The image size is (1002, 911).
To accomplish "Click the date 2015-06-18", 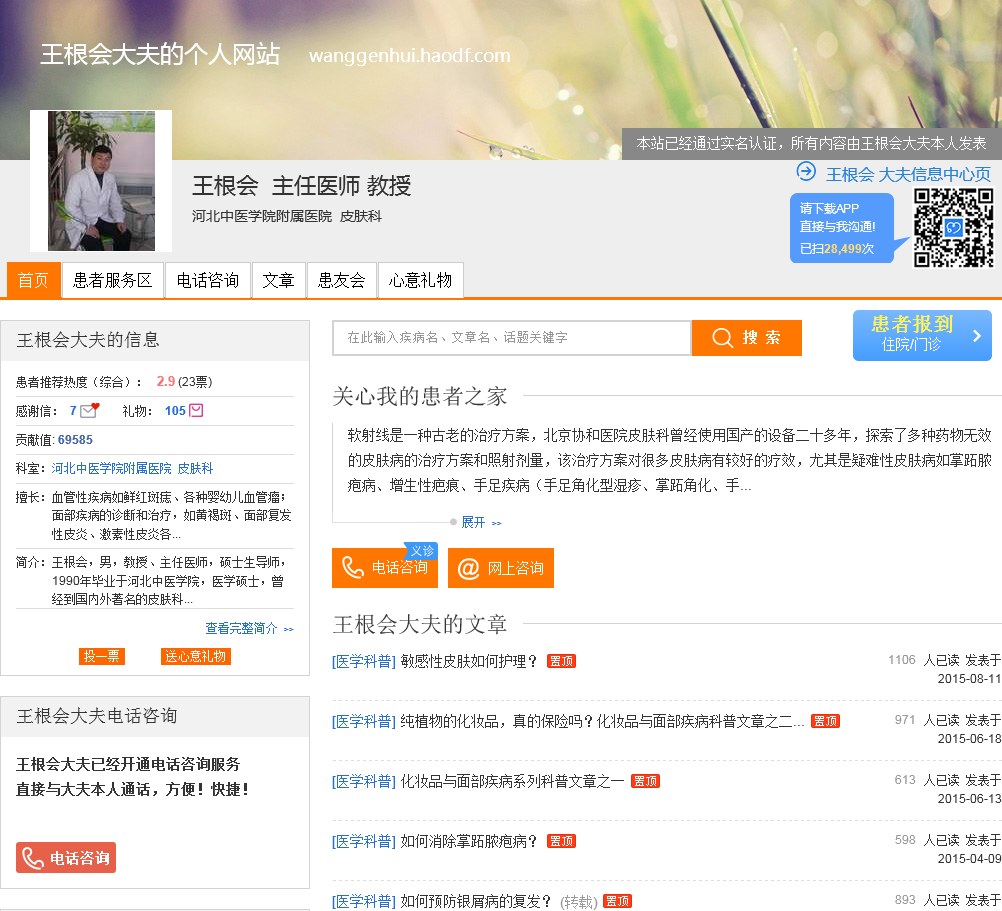I will point(969,739).
